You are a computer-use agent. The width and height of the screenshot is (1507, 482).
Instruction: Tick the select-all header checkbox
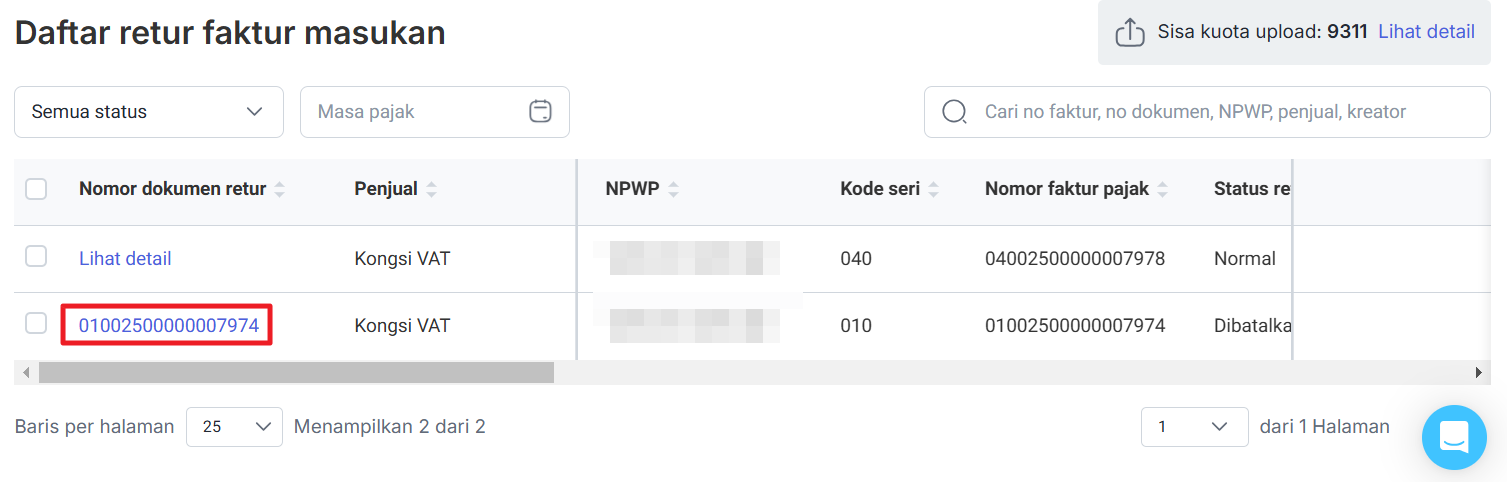pos(36,189)
